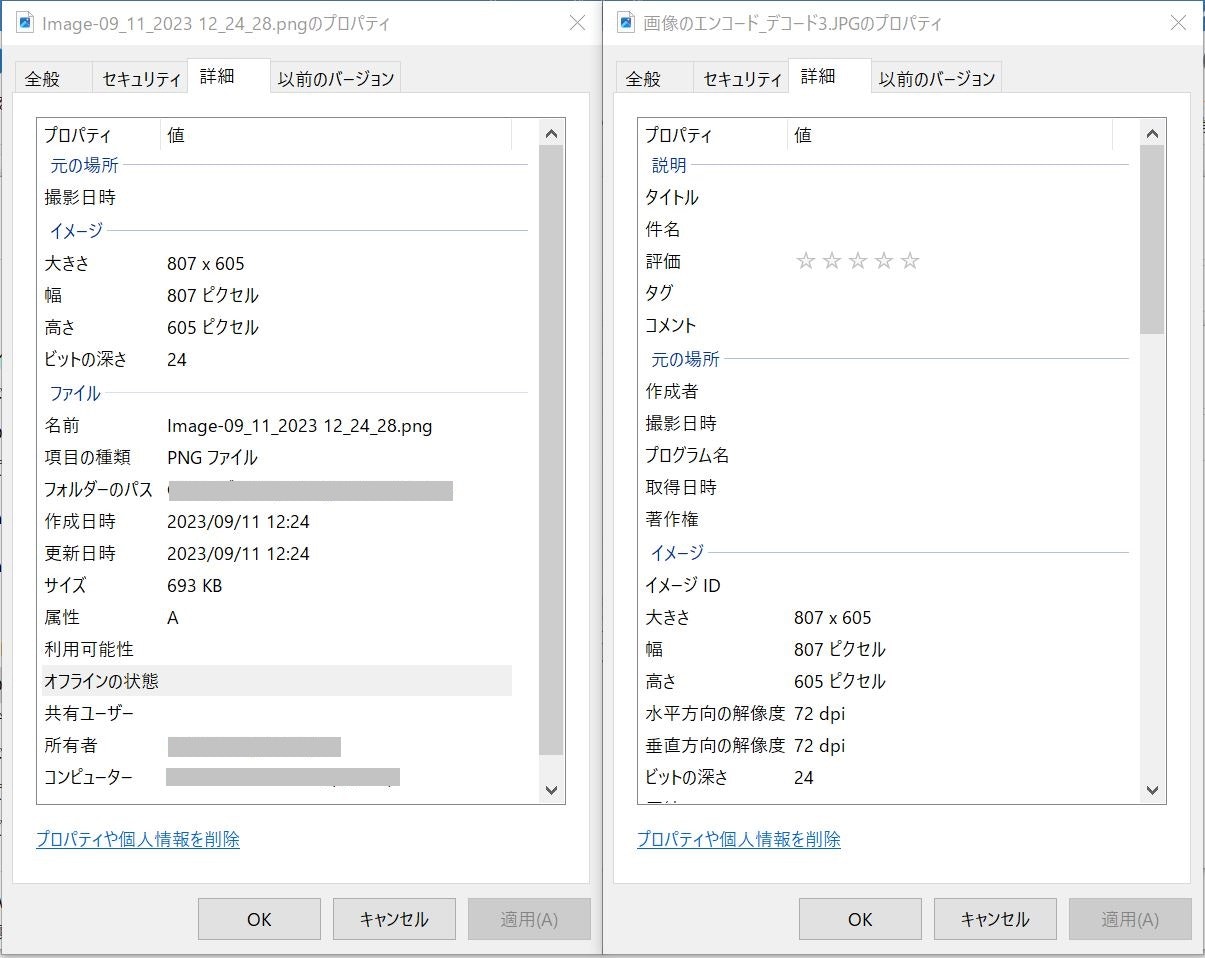
Task: Select the 取得日時 row in the JPG window
Action: point(876,487)
